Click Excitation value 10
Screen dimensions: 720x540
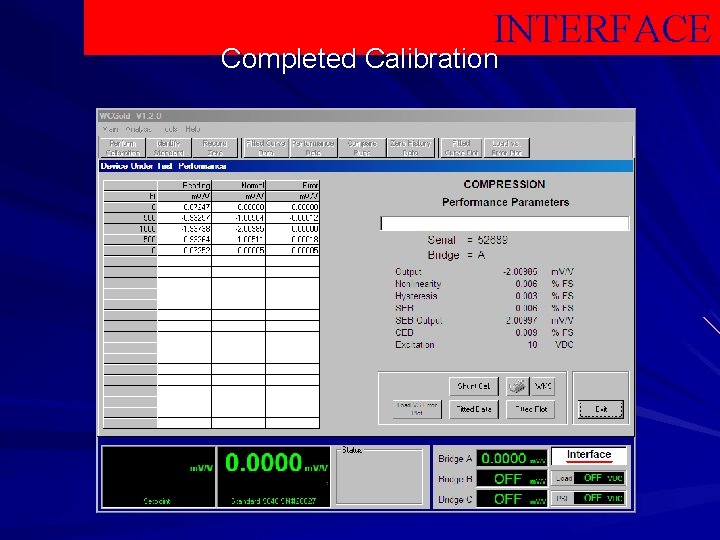point(532,345)
